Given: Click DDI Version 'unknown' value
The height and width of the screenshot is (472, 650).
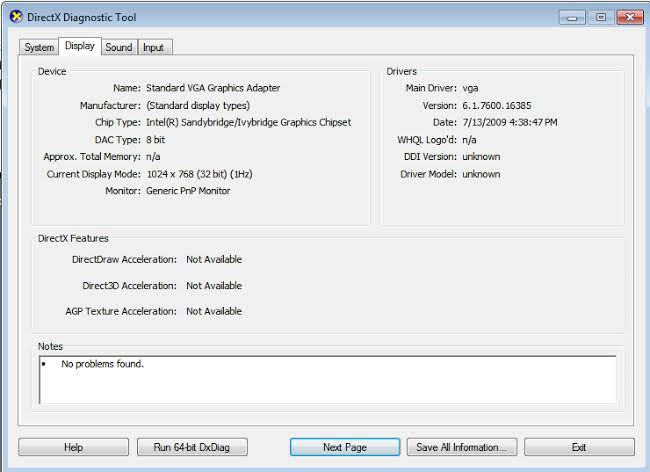Looking at the screenshot, I should (481, 157).
